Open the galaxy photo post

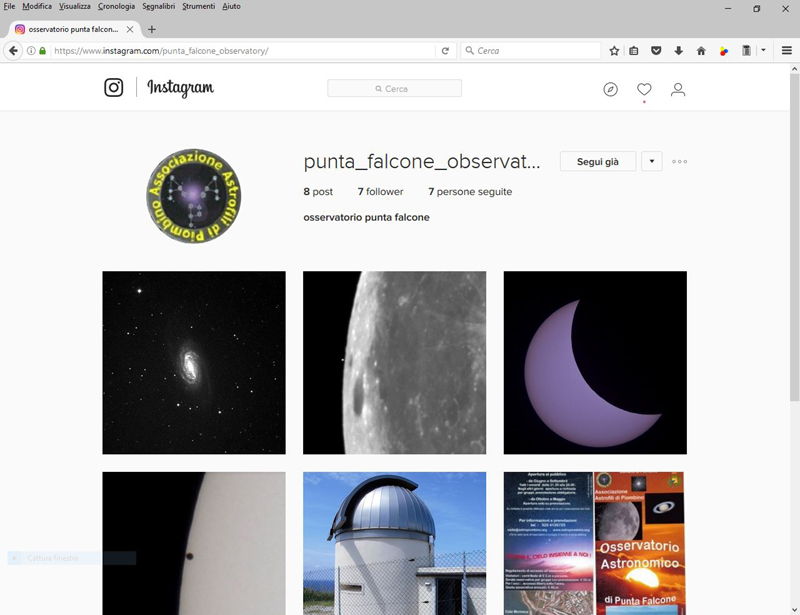(194, 363)
